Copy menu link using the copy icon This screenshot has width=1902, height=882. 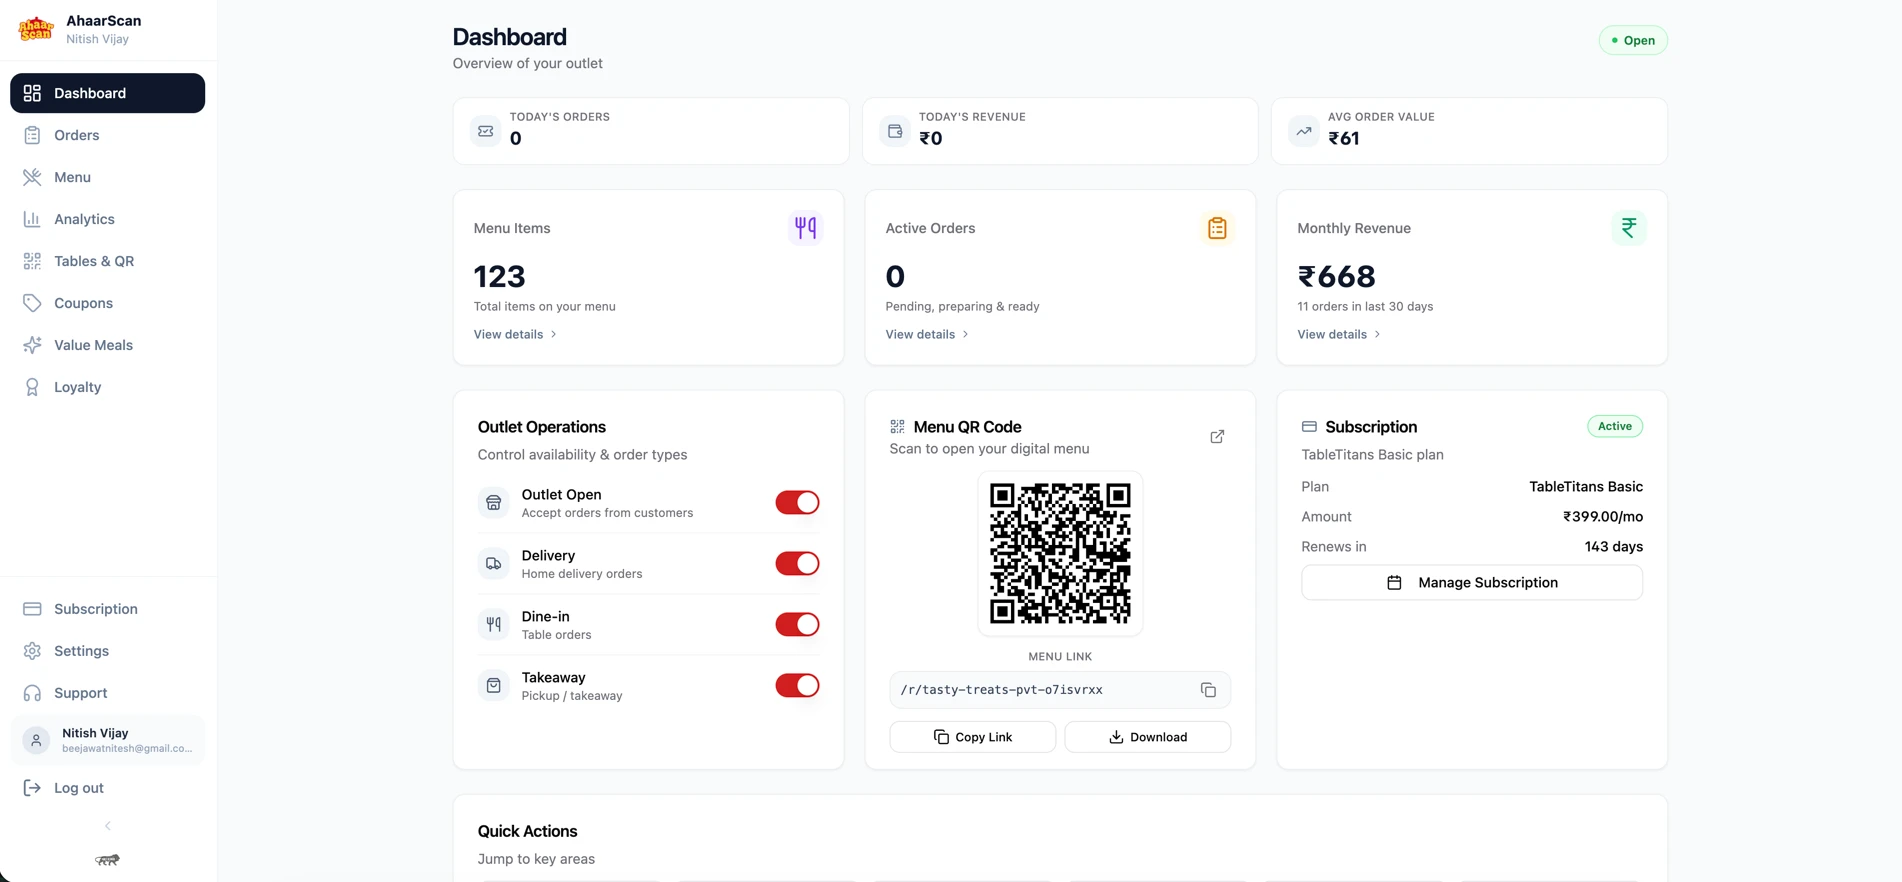tap(1208, 690)
